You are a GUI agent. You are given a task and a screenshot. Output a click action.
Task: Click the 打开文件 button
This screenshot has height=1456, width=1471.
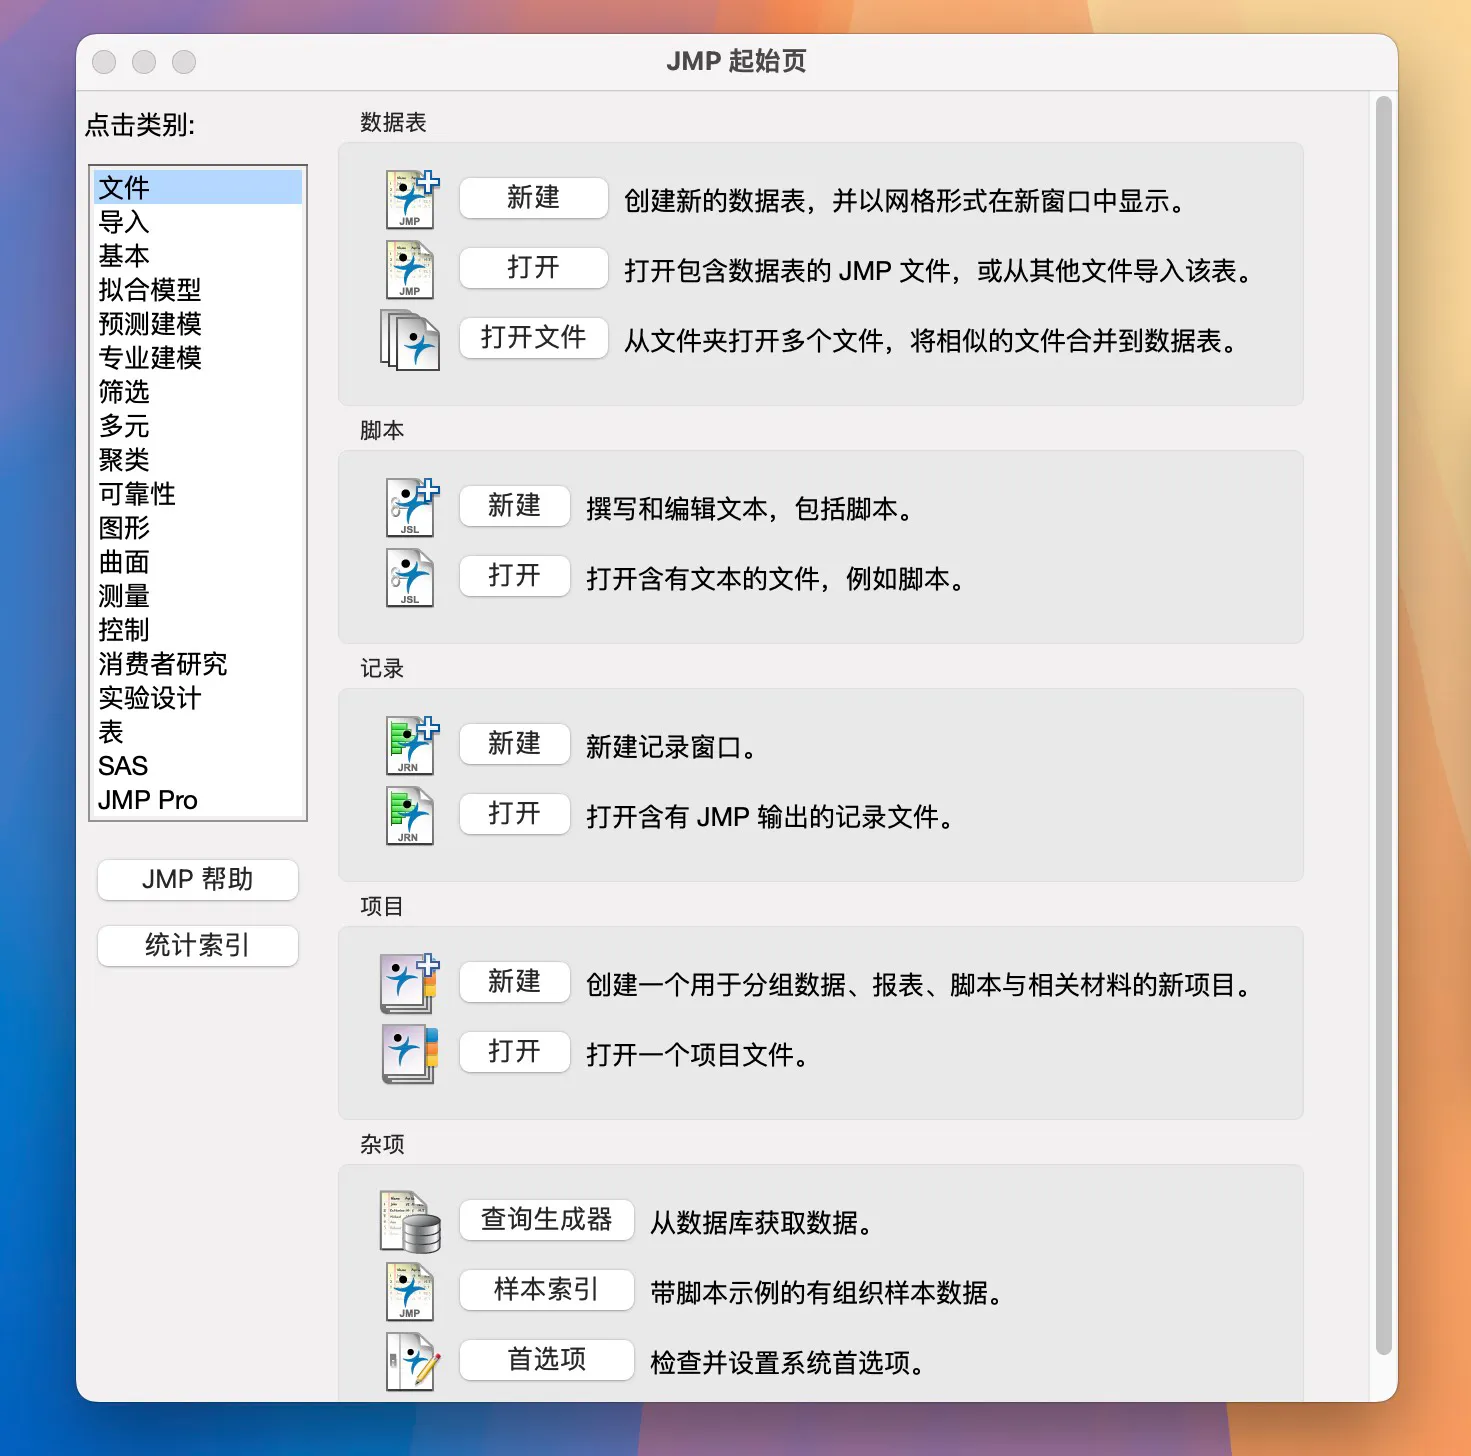coord(534,338)
